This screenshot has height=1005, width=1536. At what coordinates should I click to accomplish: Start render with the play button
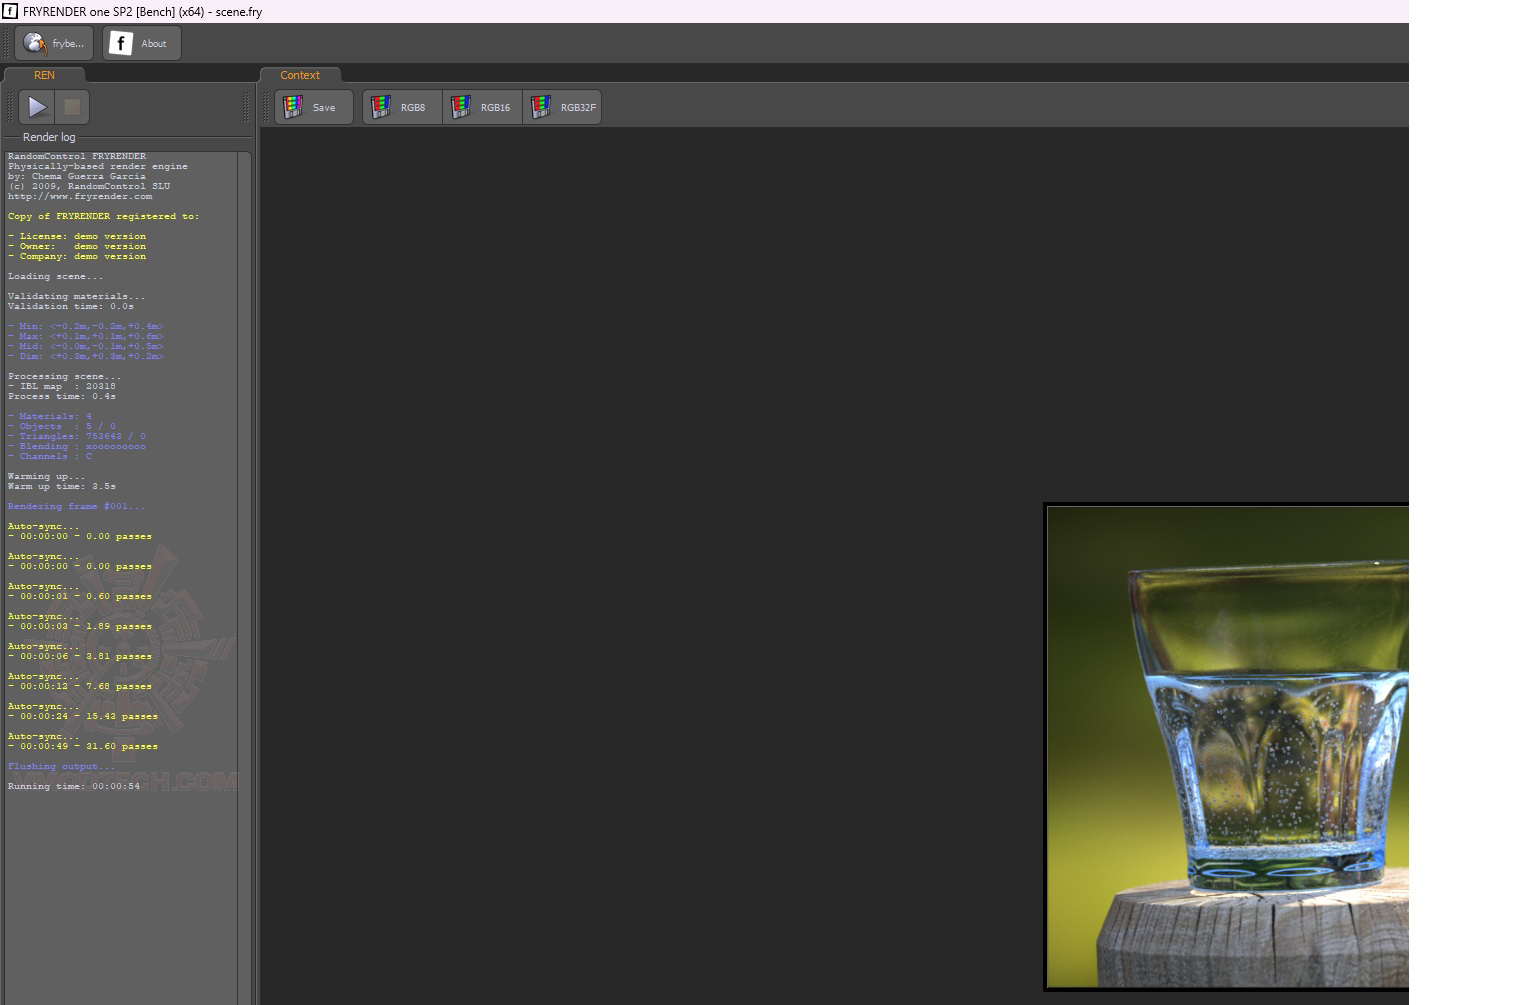click(x=37, y=107)
